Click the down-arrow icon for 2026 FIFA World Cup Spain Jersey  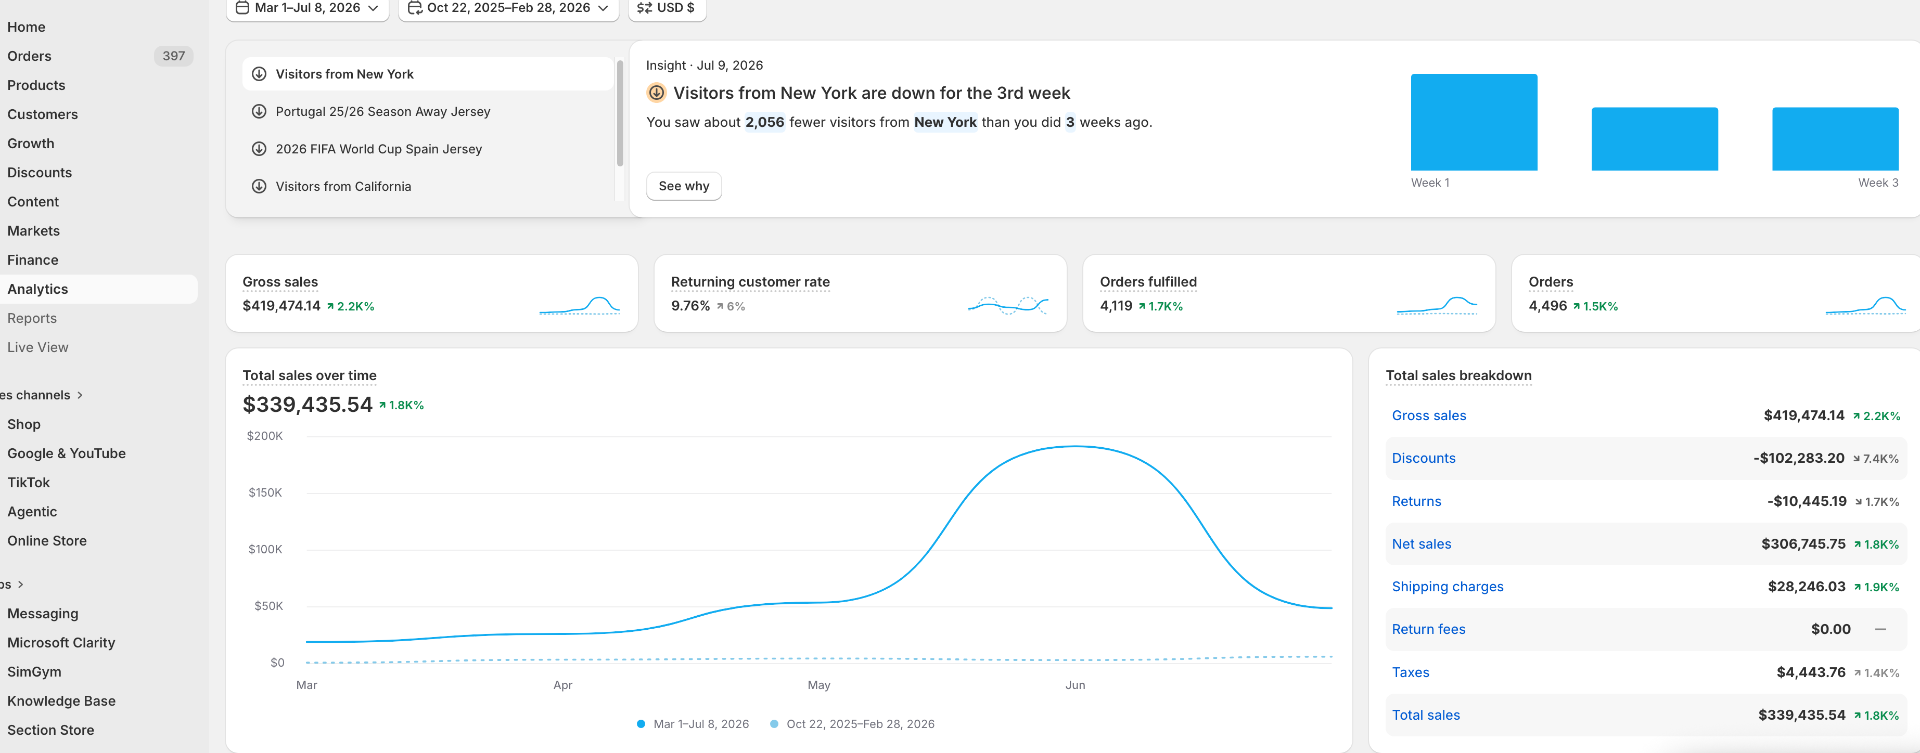259,149
